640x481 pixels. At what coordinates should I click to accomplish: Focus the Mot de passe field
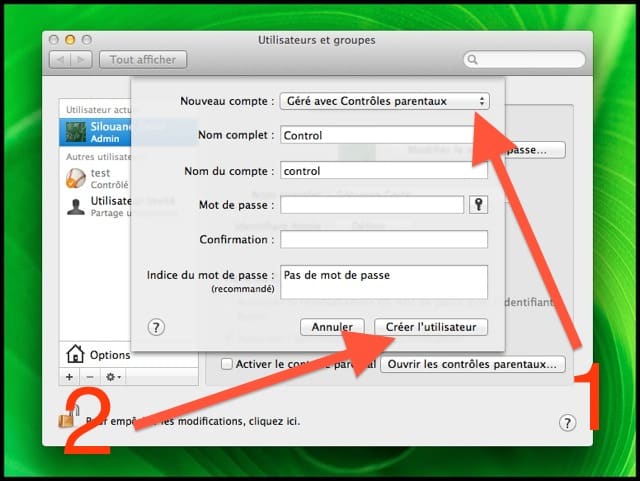[x=372, y=205]
